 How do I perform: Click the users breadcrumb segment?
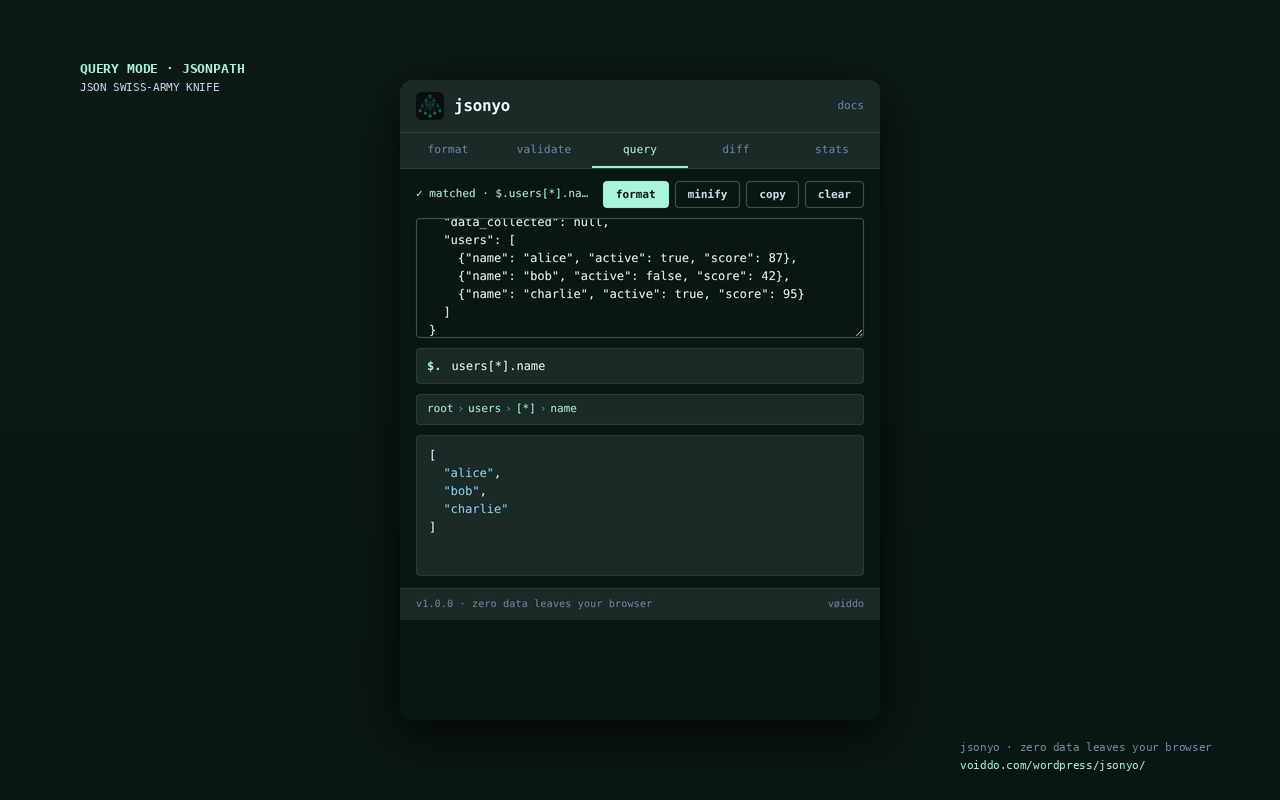(484, 408)
